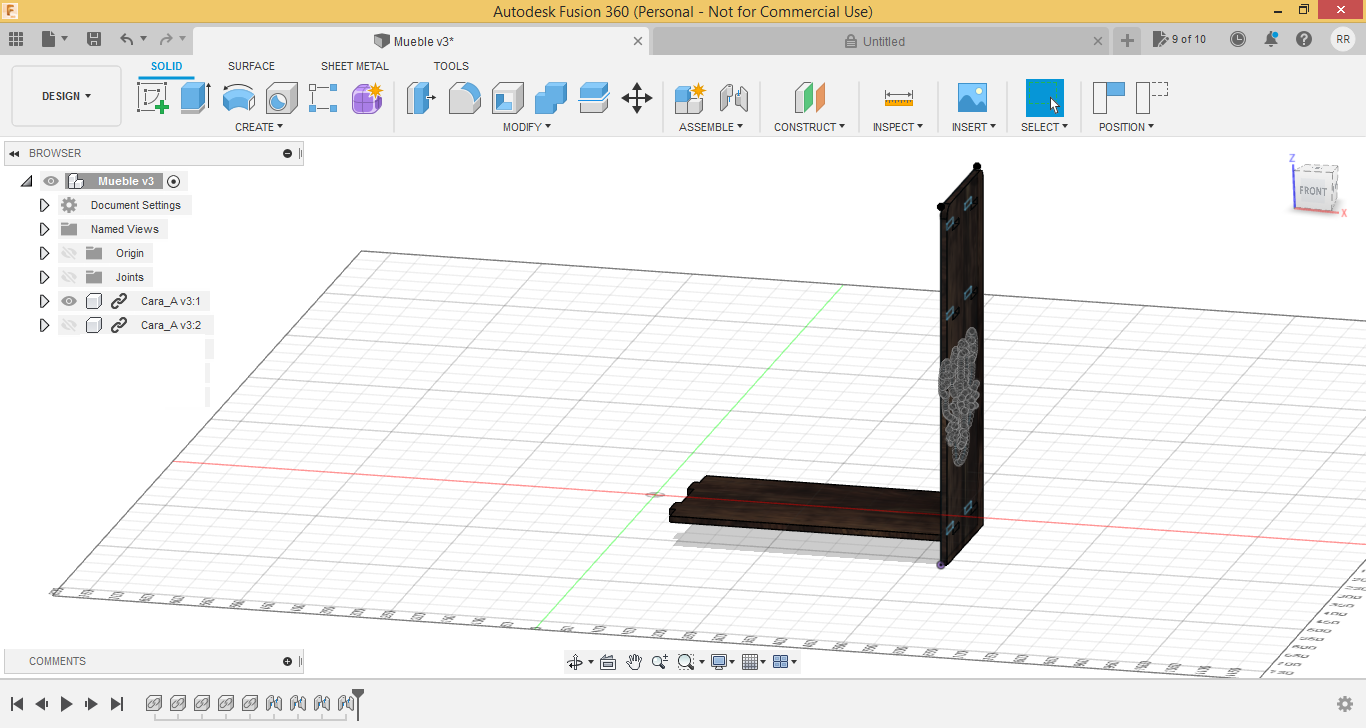Expand the Named Views folder
This screenshot has width=1366, height=728.
[x=44, y=229]
